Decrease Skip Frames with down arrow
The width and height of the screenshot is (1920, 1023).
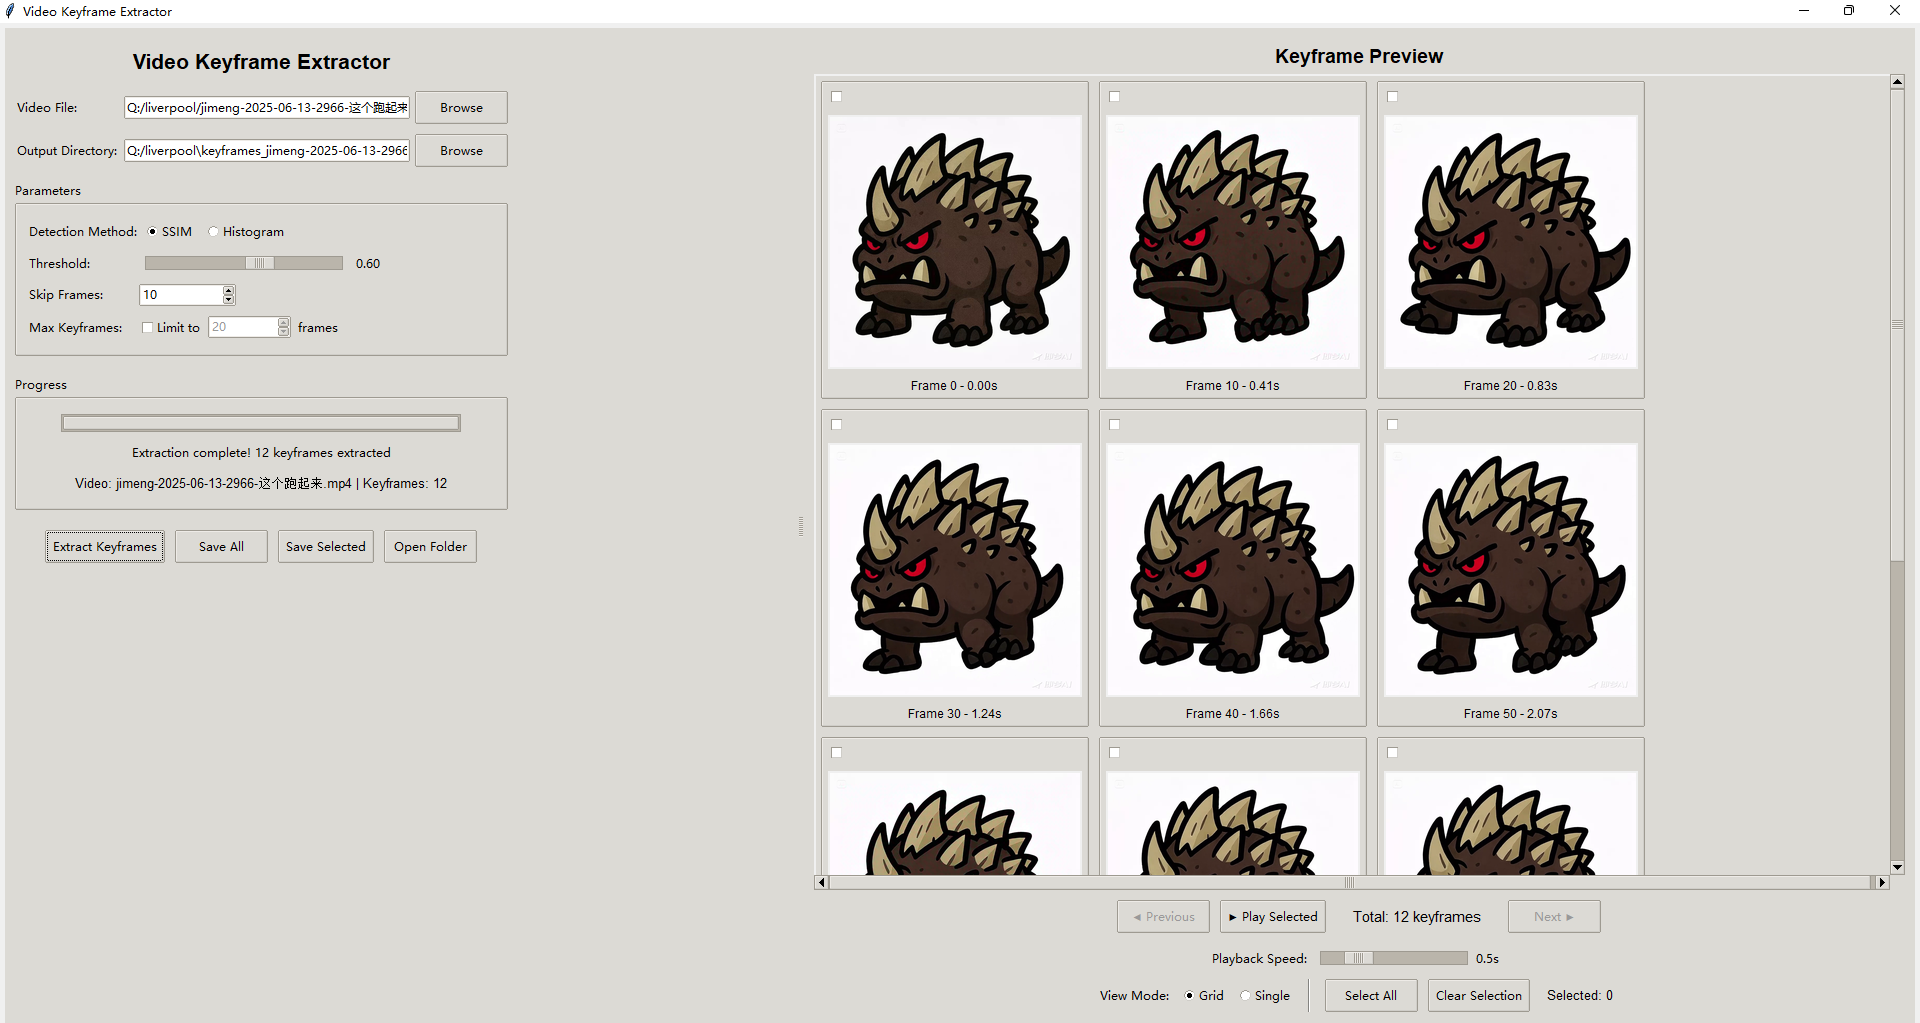(229, 300)
